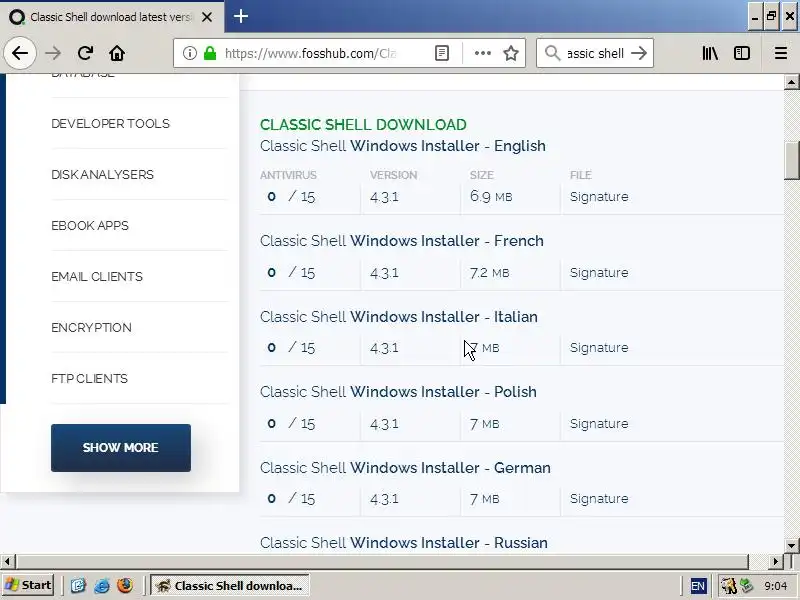Open Developer Tools category
The height and width of the screenshot is (600, 800).
(110, 123)
